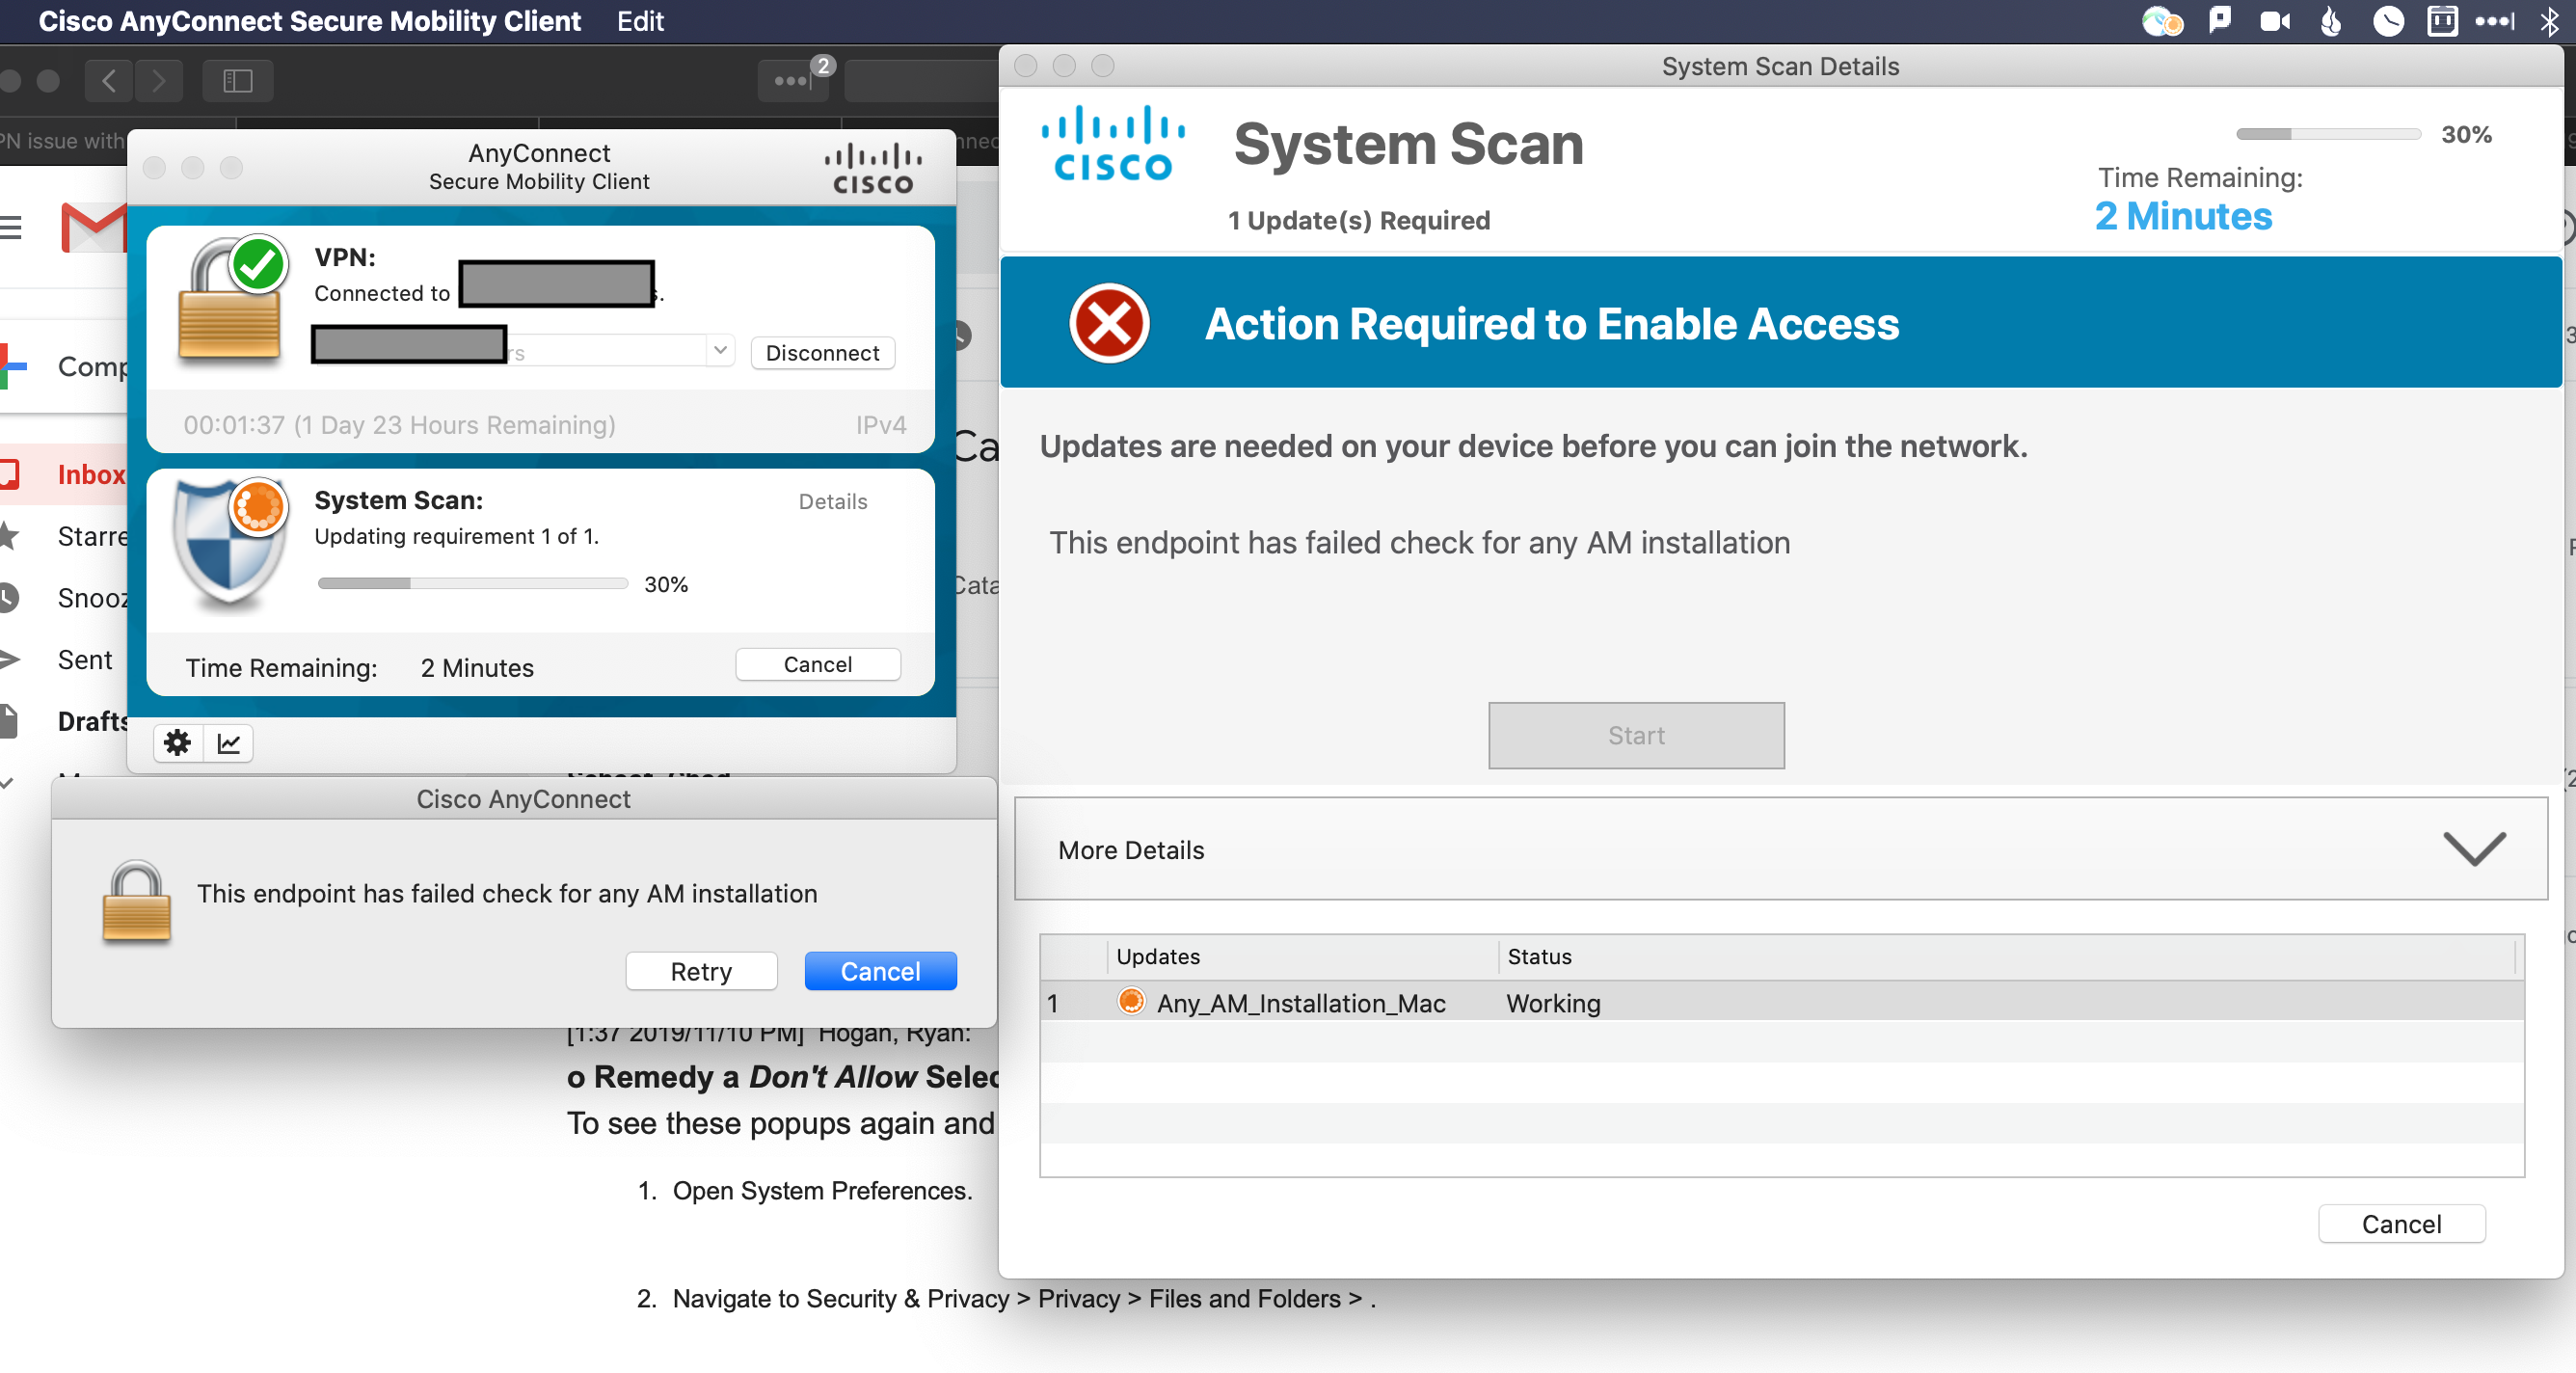
Task: Select the Any_AM_Installation_Mac update entry
Action: point(1300,1004)
